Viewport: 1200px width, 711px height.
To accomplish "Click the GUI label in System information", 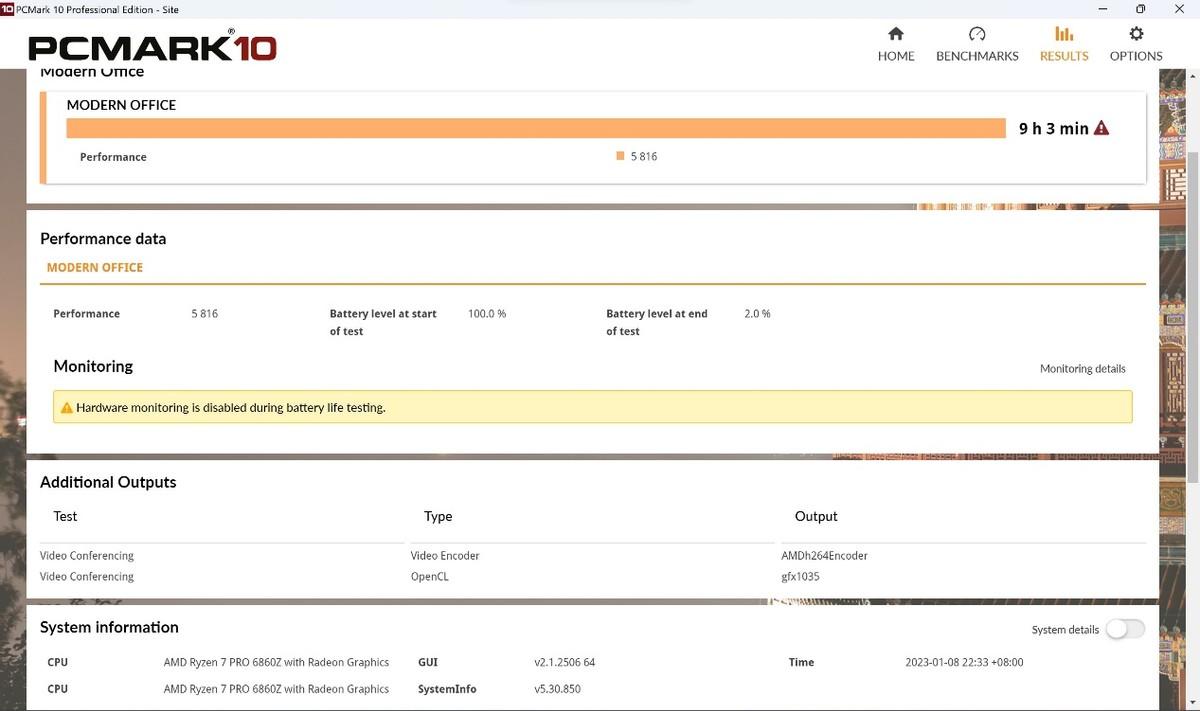I will (428, 662).
